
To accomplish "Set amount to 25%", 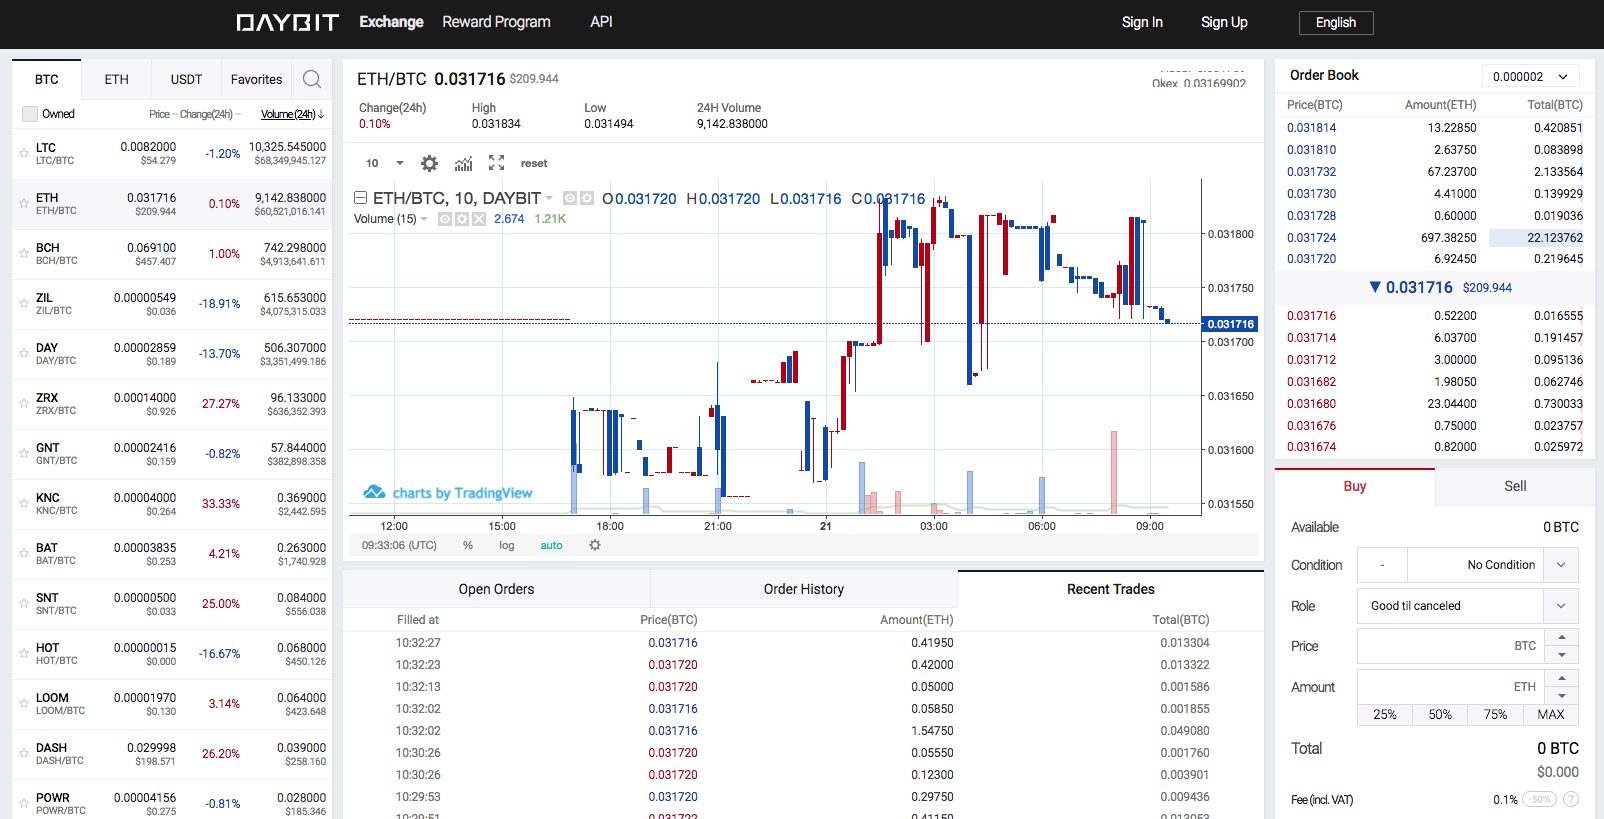I will (1385, 714).
